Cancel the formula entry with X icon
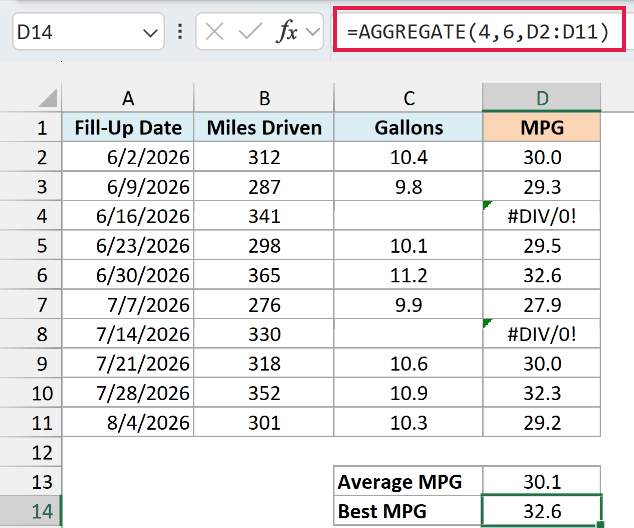Image resolution: width=634 pixels, height=528 pixels. coord(214,32)
